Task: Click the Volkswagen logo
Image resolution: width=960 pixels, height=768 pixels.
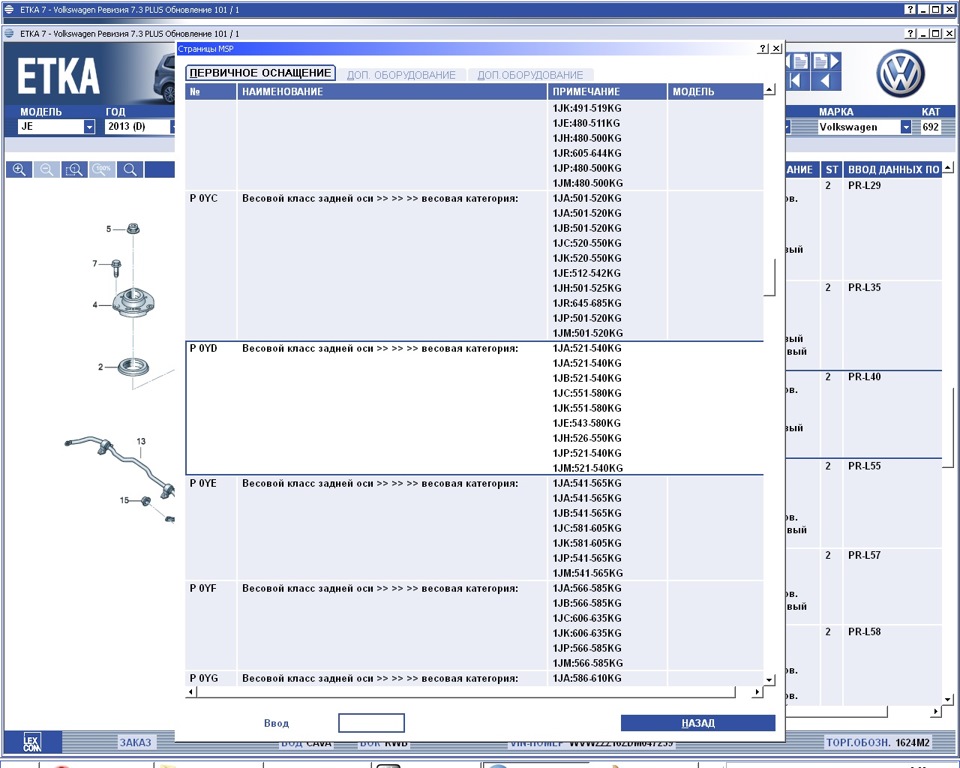Action: 900,73
